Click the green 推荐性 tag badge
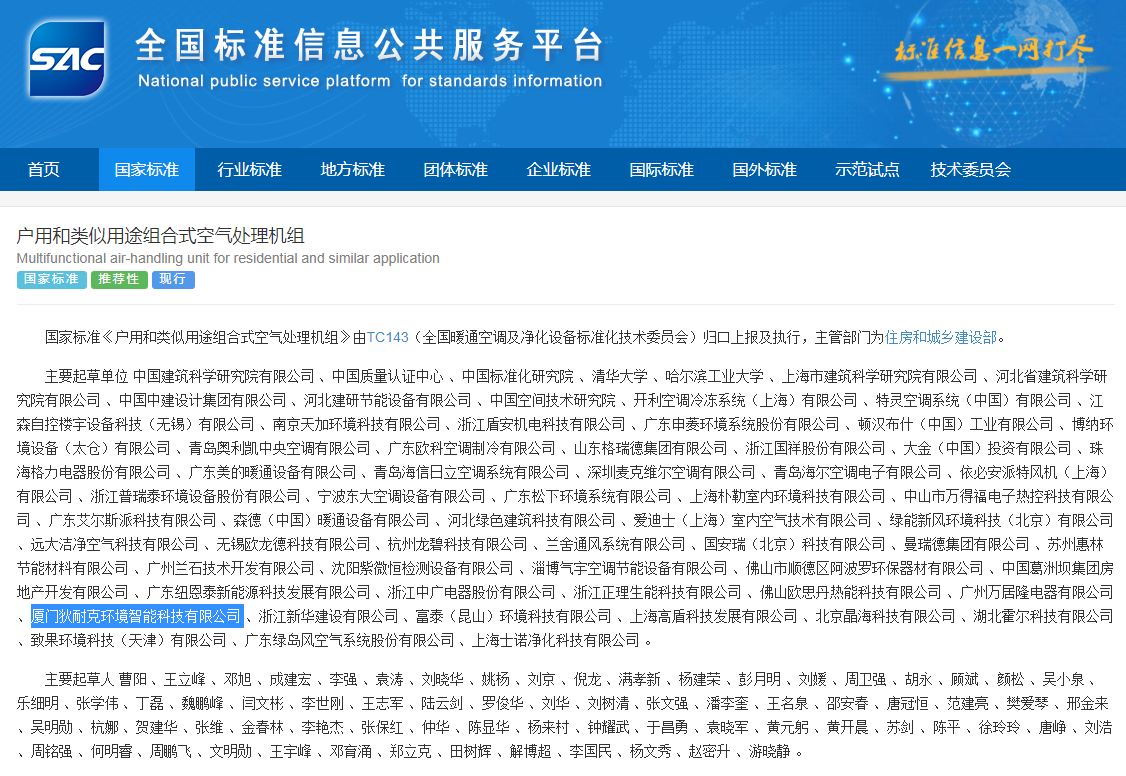The image size is (1126, 776). point(119,280)
